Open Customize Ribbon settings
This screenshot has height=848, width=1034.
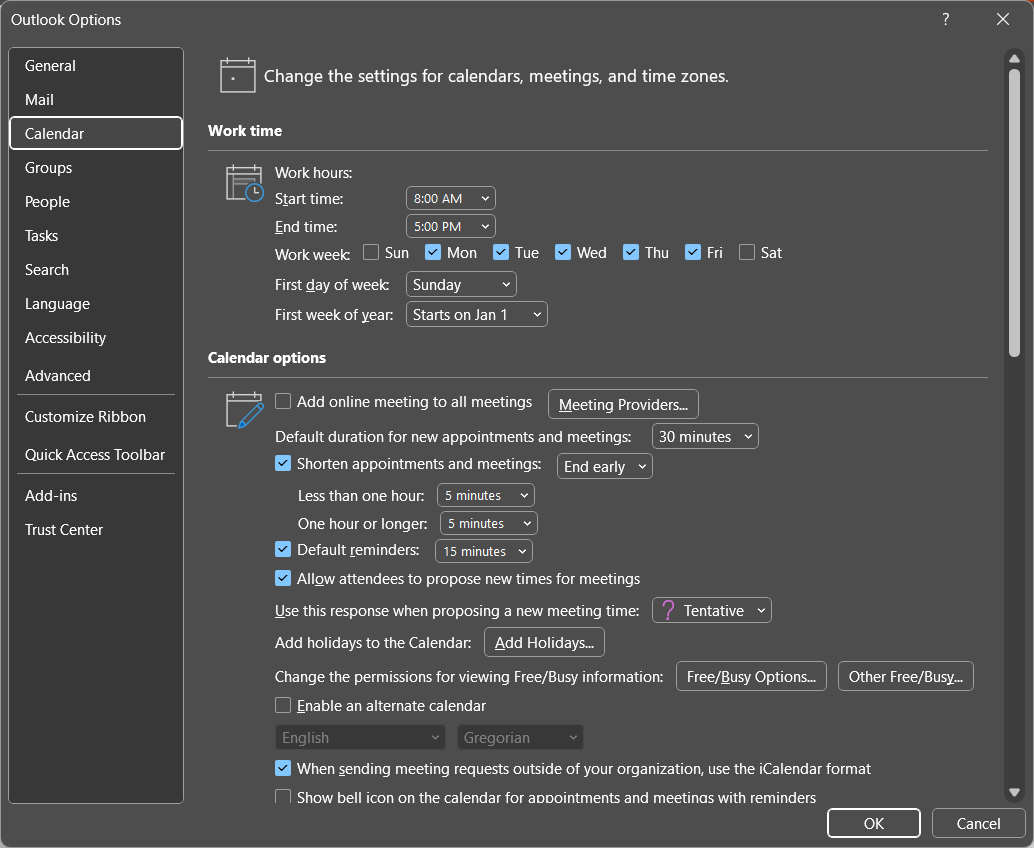pos(96,417)
